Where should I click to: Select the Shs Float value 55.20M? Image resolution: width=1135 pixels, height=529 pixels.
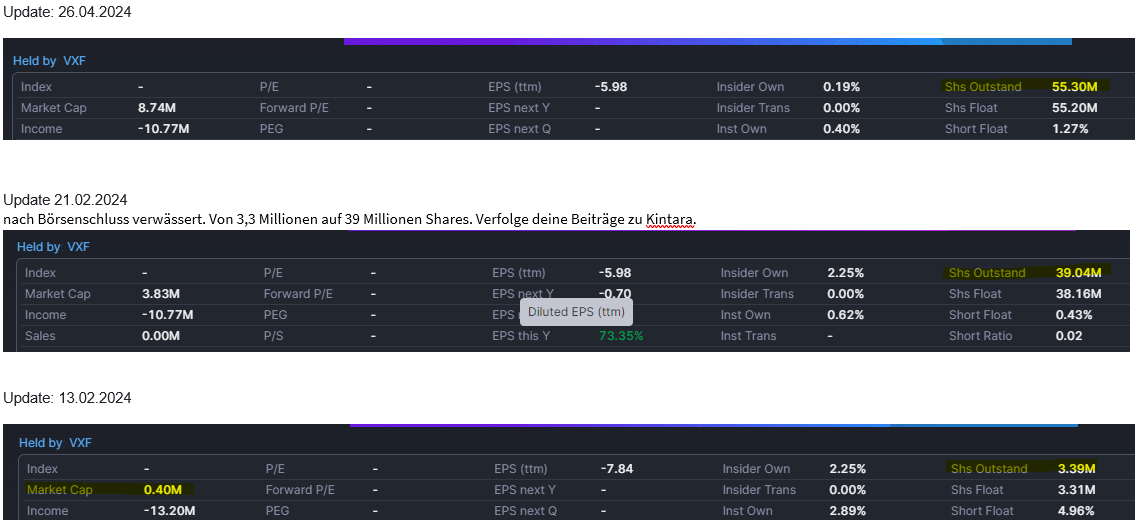tap(1074, 108)
